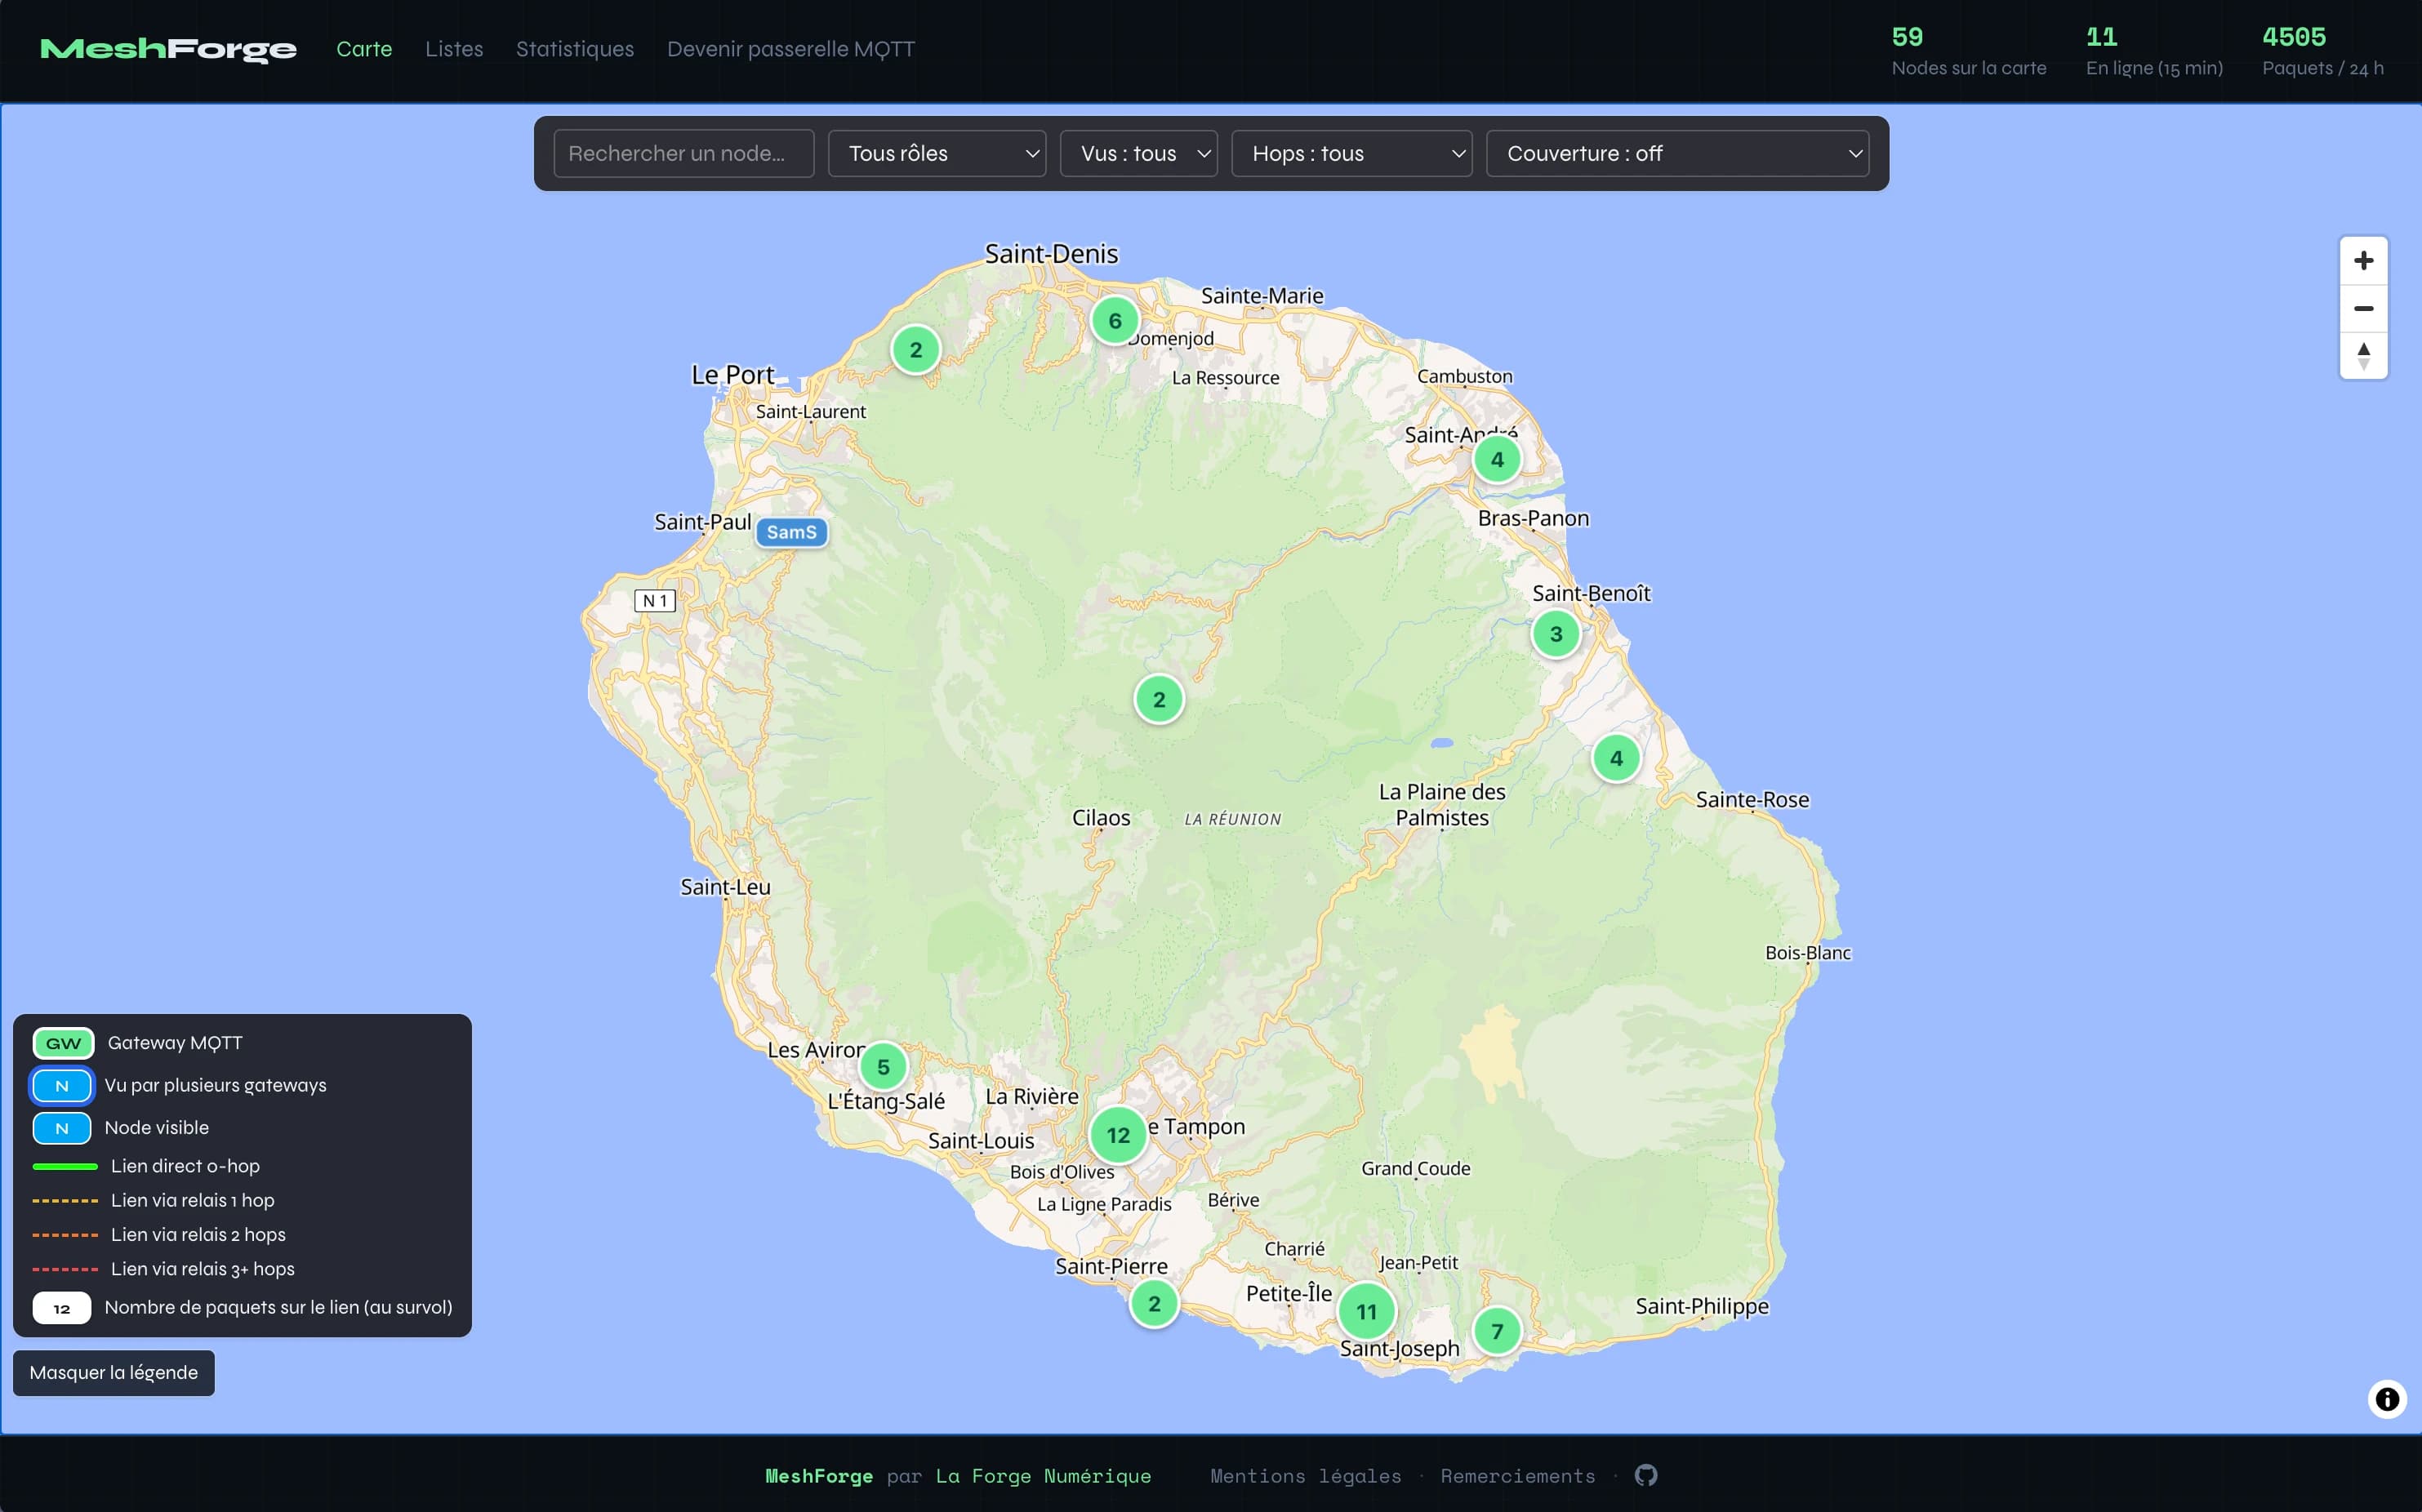Click MeshForge footer link

(x=819, y=1476)
